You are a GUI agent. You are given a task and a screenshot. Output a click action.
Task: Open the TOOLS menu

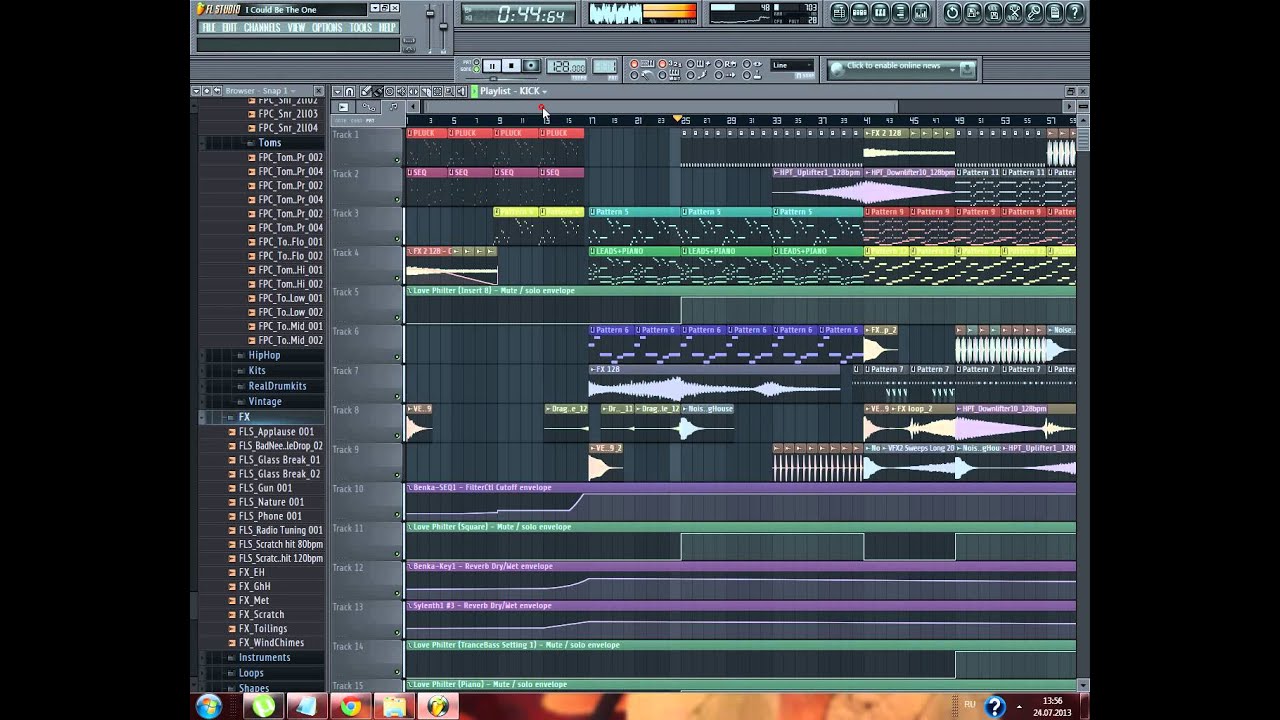(361, 27)
